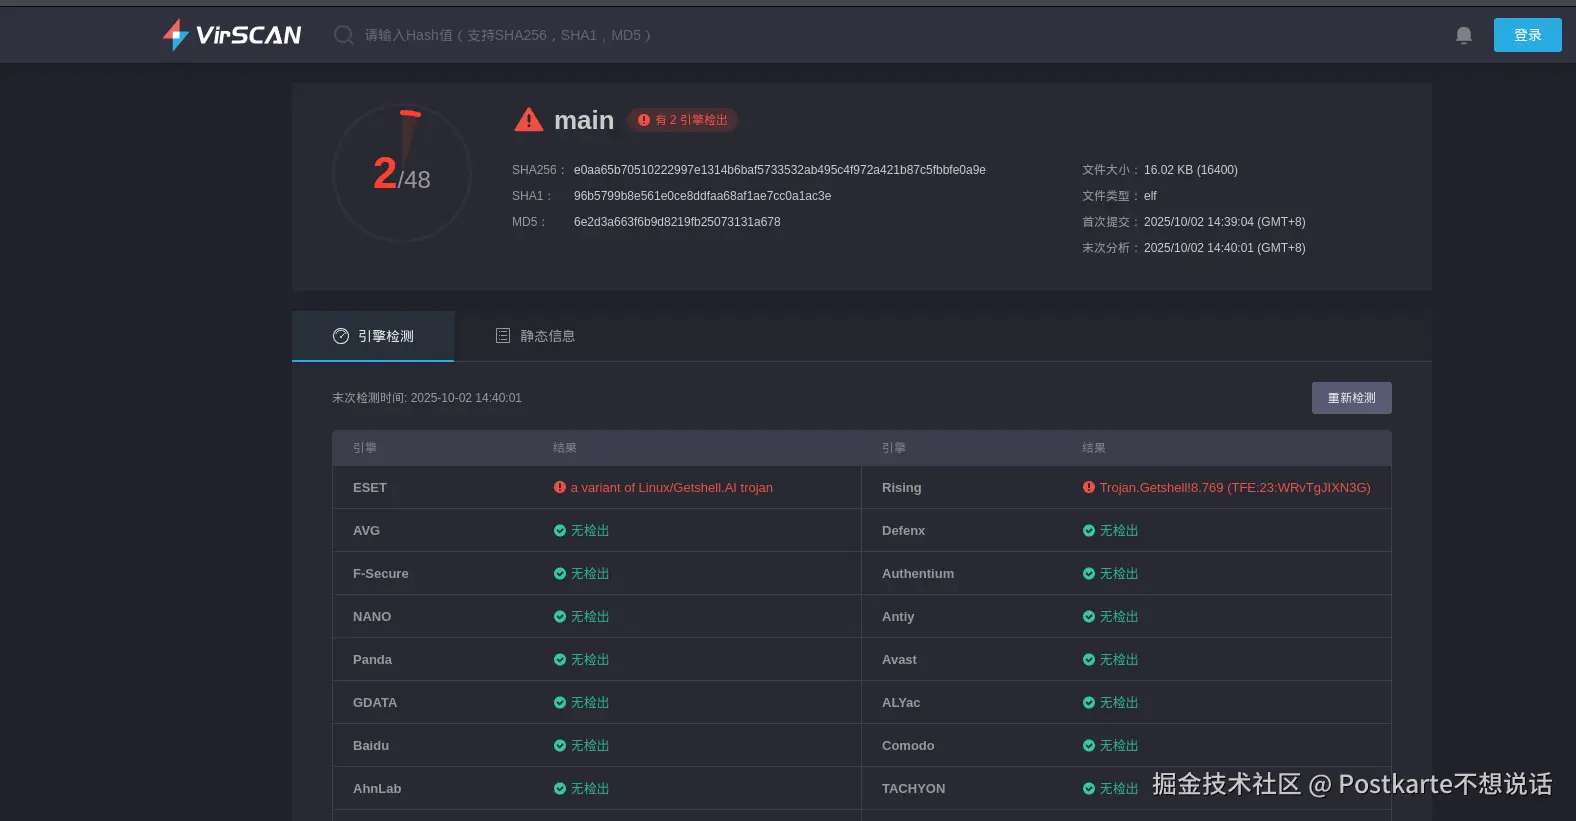1576x821 pixels.
Task: Click the 有 2 引擎检出 badge
Action: click(682, 120)
